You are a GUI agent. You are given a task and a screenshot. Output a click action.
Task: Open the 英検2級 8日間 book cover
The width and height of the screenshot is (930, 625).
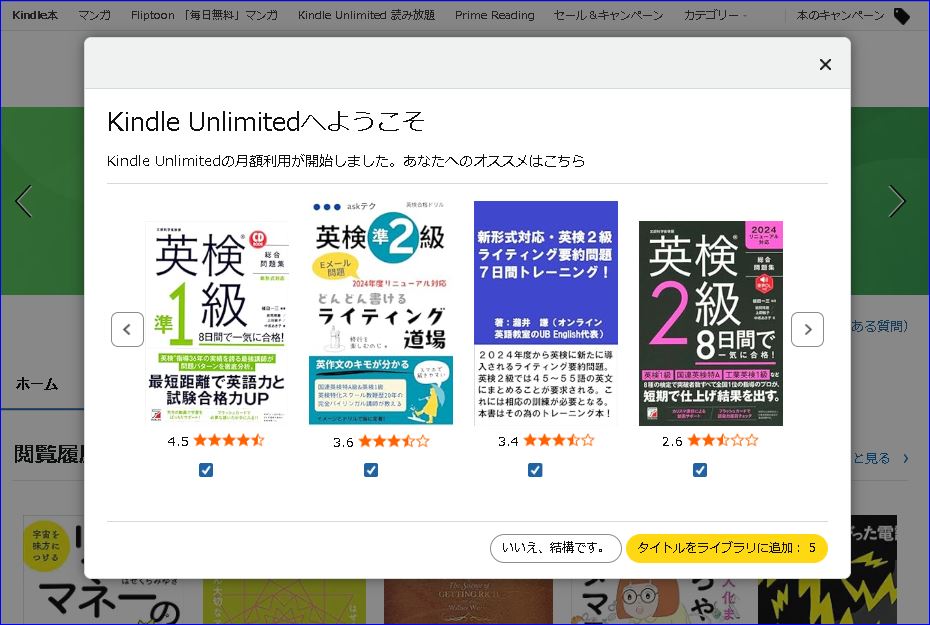point(711,323)
